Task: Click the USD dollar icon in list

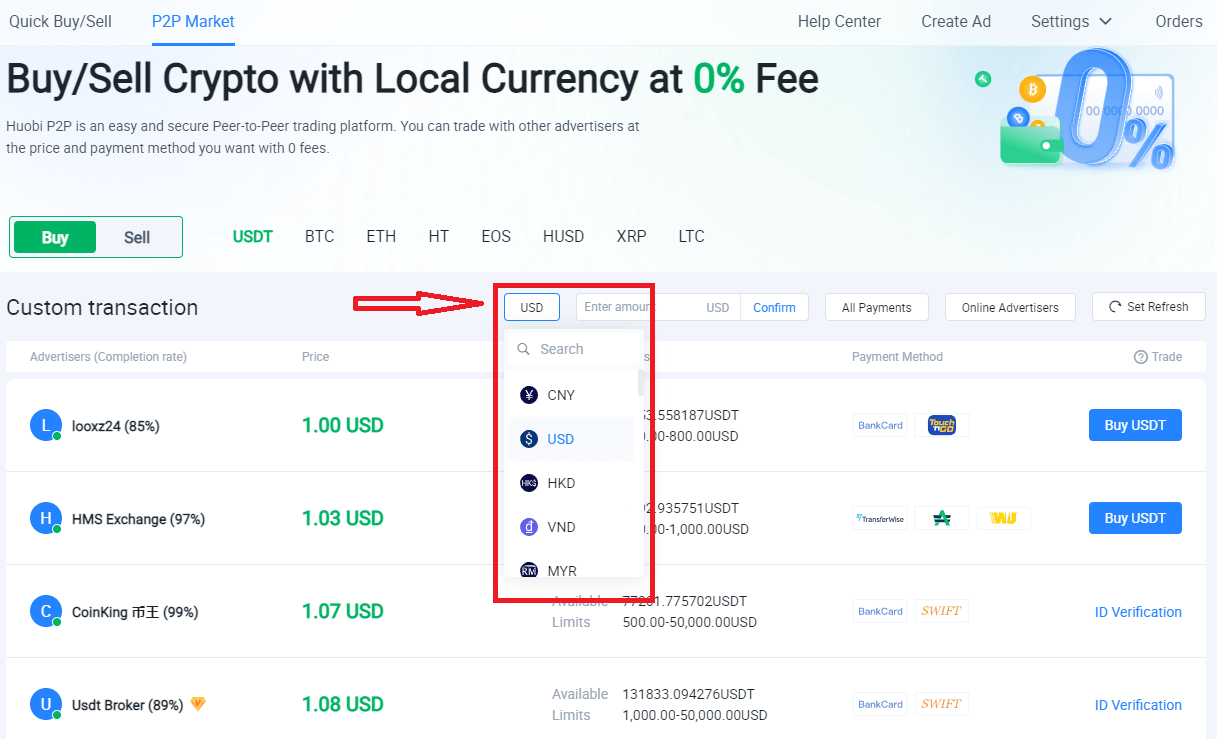Action: pyautogui.click(x=529, y=439)
